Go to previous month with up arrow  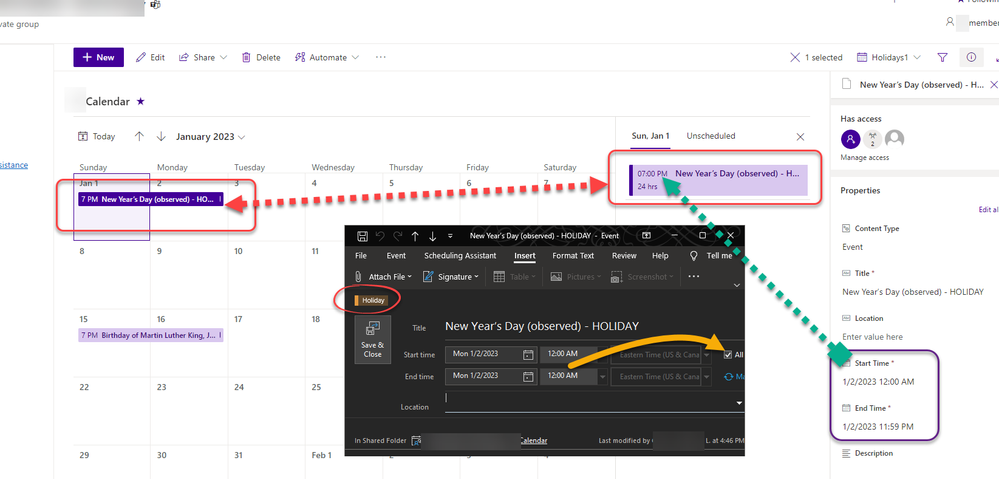tap(140, 136)
